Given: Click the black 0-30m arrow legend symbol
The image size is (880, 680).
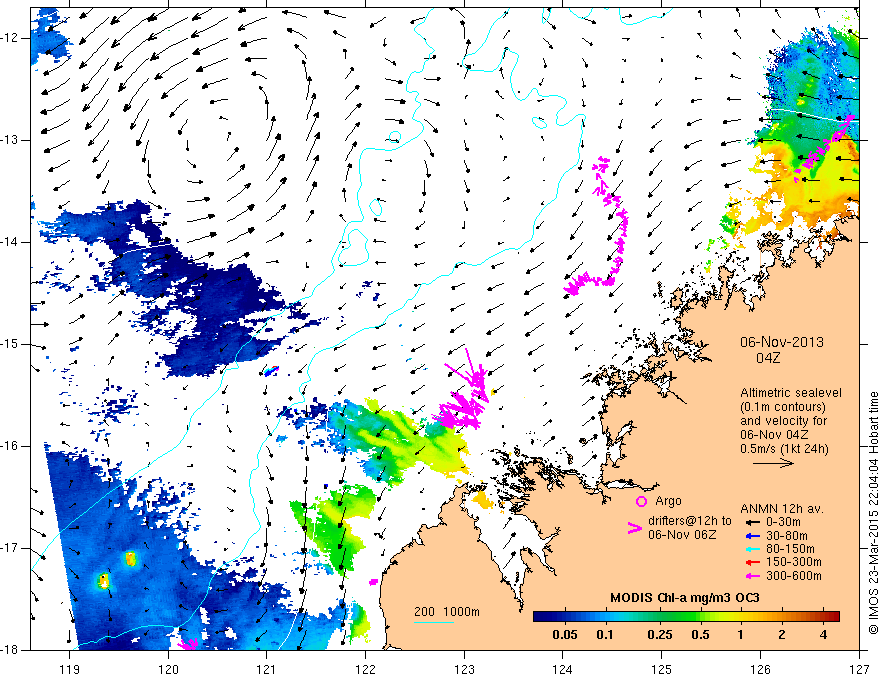Looking at the screenshot, I should pos(752,522).
